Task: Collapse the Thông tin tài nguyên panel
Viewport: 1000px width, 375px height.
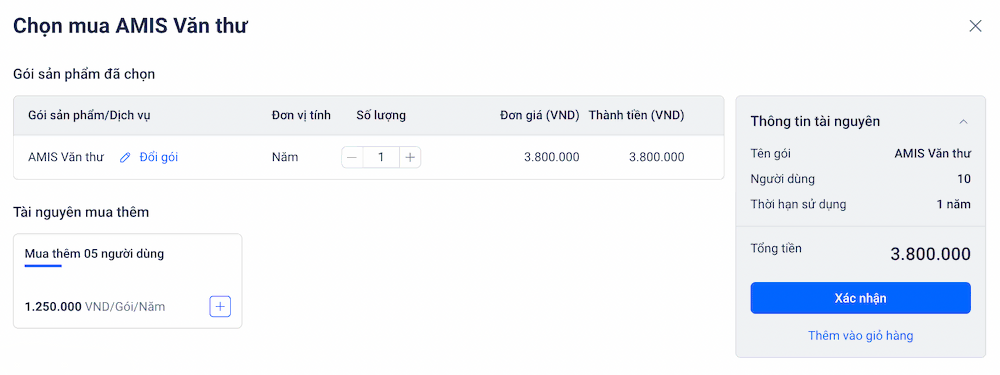Action: click(964, 121)
